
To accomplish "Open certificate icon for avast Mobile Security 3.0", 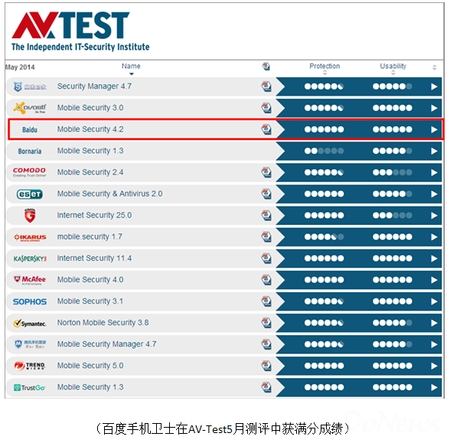I will tap(266, 108).
